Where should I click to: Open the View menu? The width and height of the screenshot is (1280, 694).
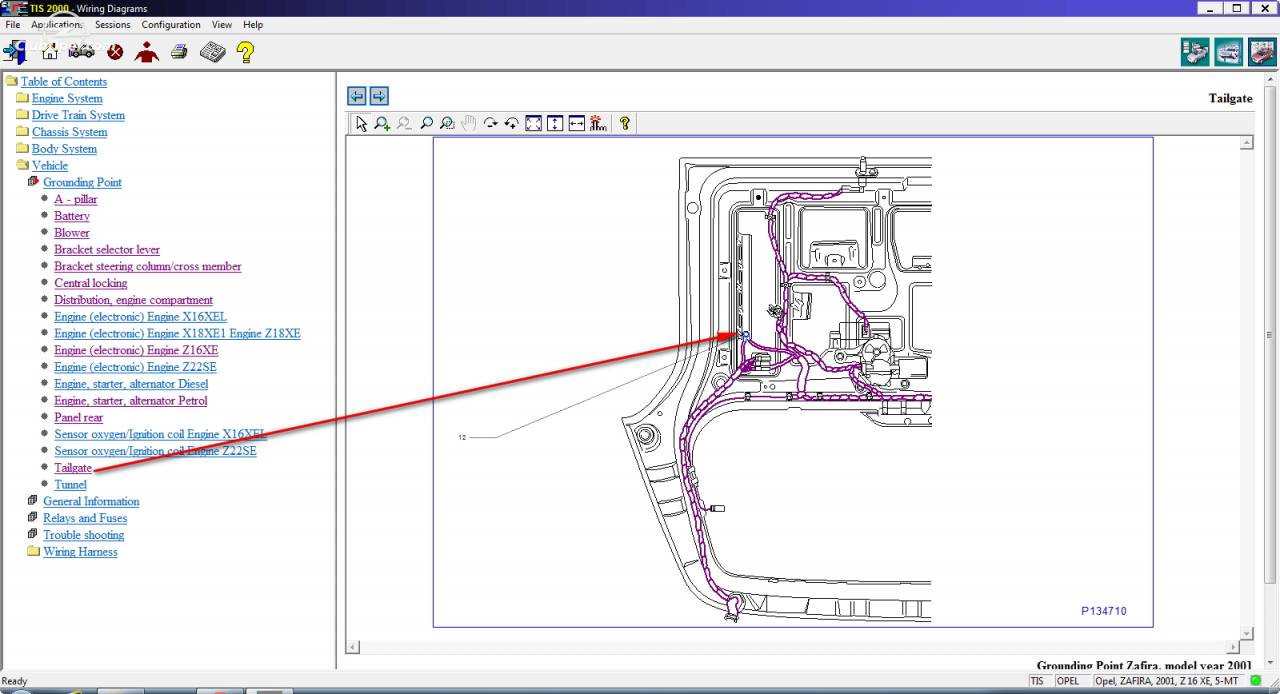point(222,24)
